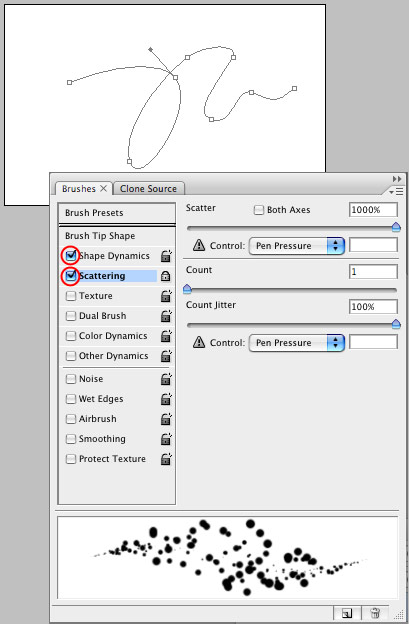The image size is (409, 624).
Task: Click the brush stroke preview area
Action: pos(228,557)
